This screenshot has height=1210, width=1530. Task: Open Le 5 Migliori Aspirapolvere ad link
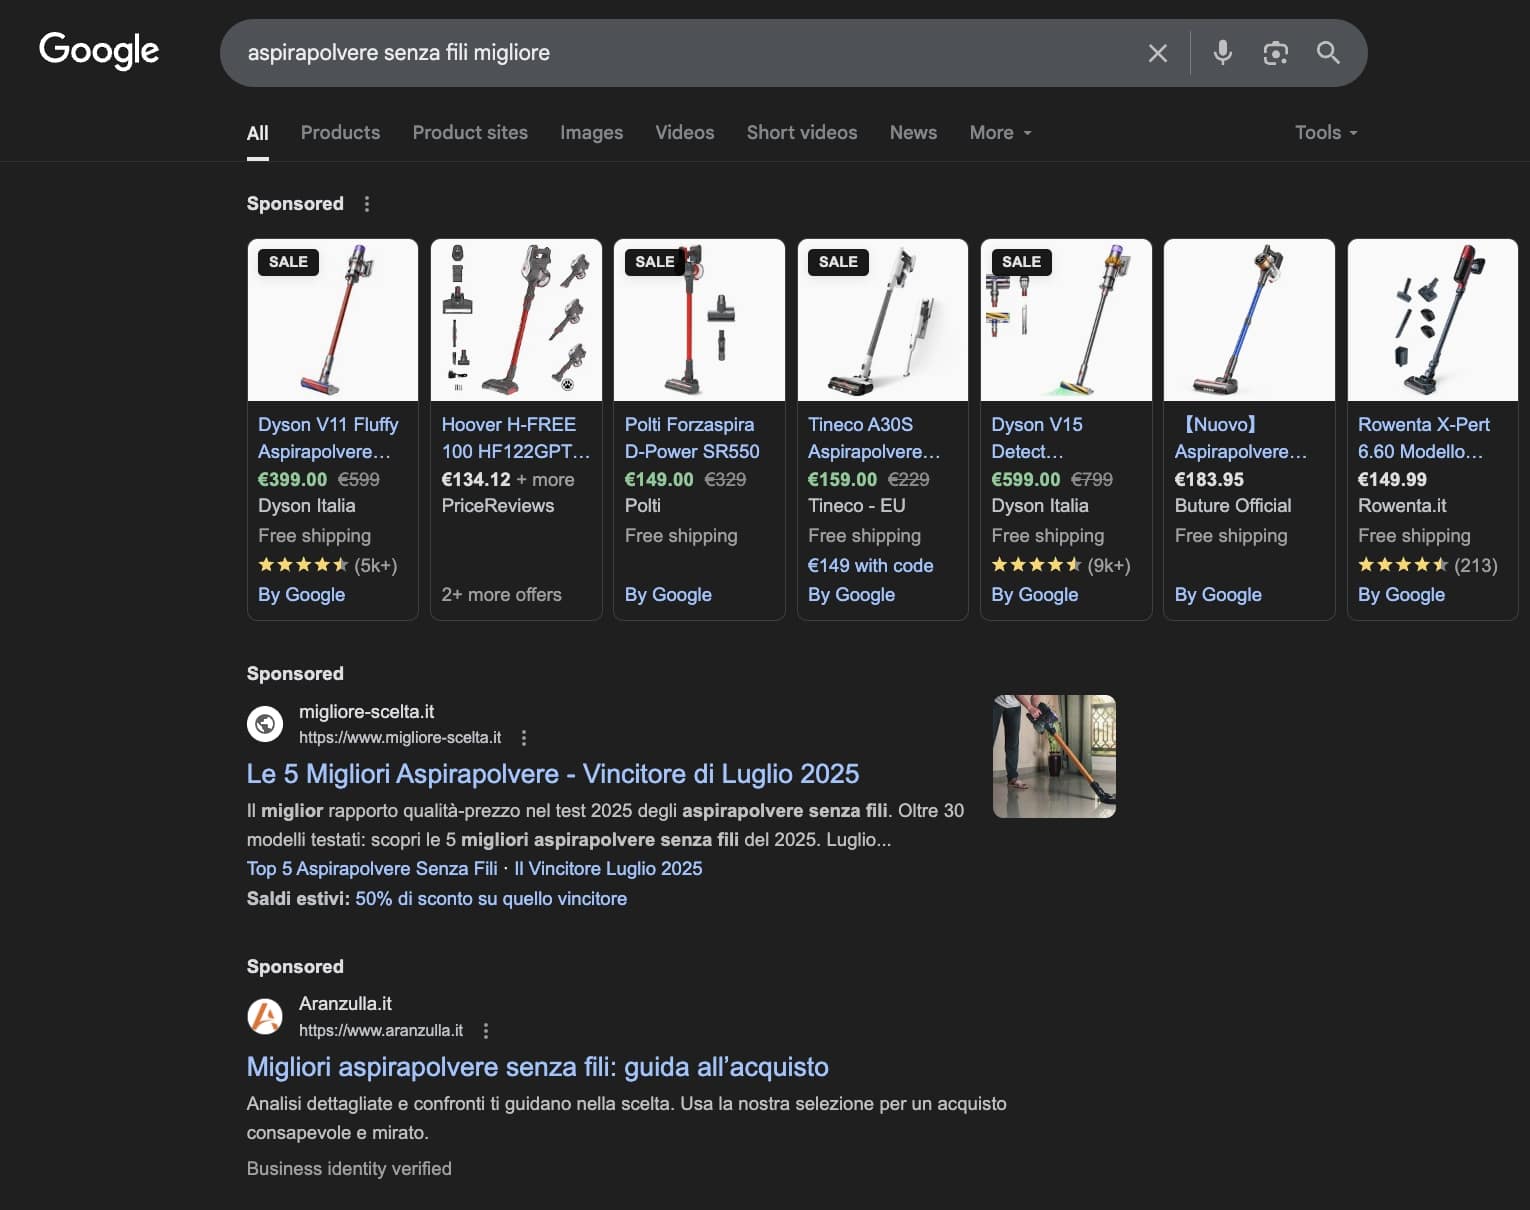pos(553,774)
